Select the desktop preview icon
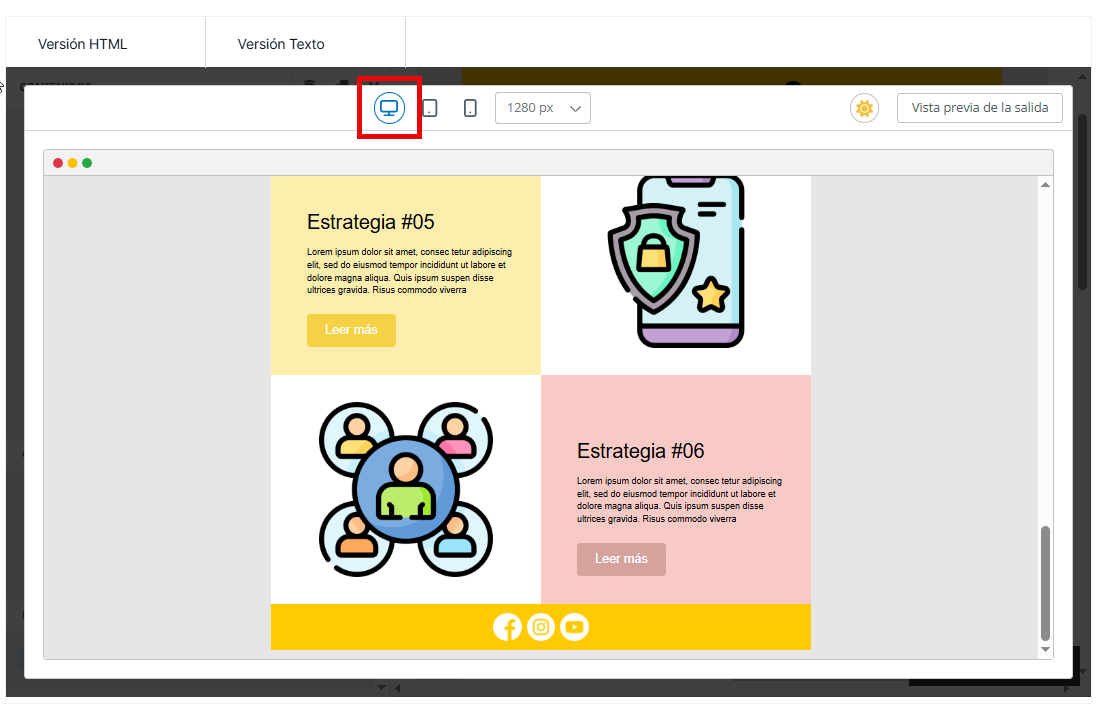The height and width of the screenshot is (714, 1102). [389, 108]
